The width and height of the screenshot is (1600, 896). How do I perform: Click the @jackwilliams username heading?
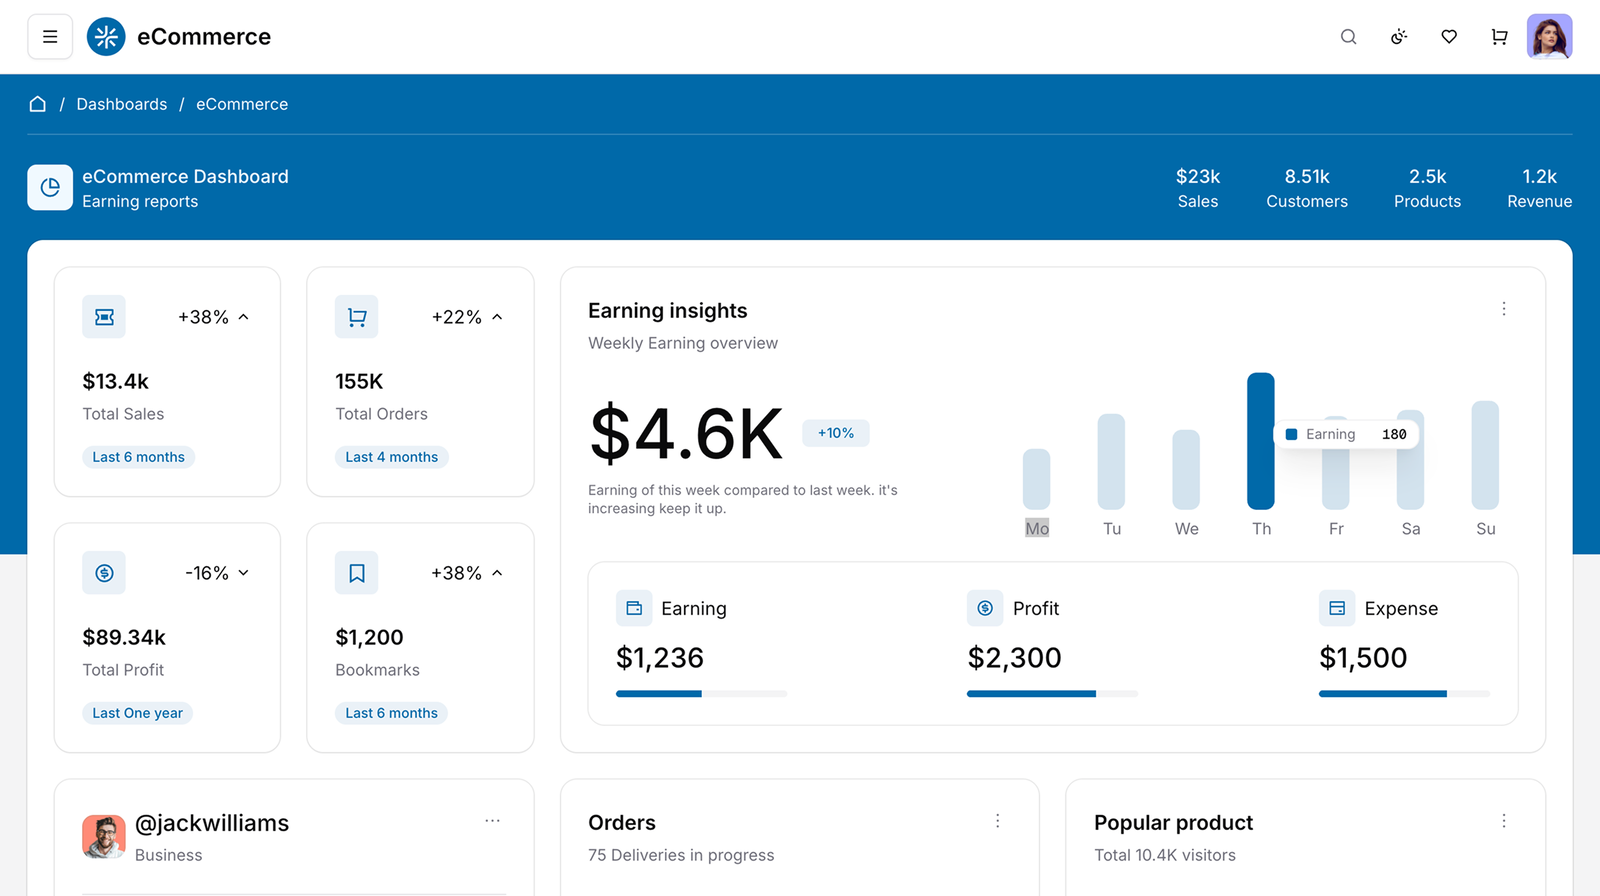[212, 823]
